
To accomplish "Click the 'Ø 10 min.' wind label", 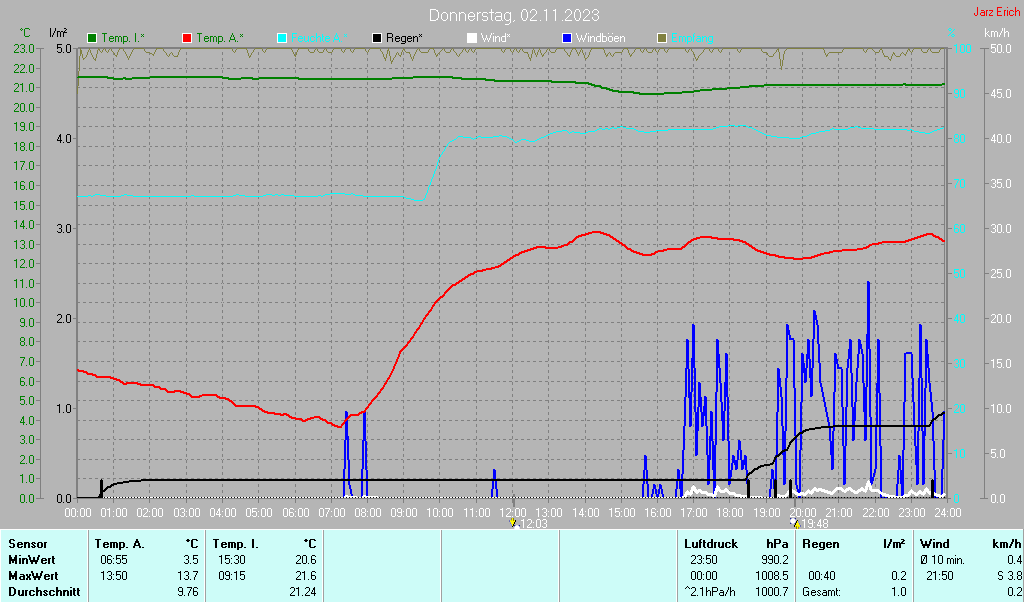I will 944,560.
